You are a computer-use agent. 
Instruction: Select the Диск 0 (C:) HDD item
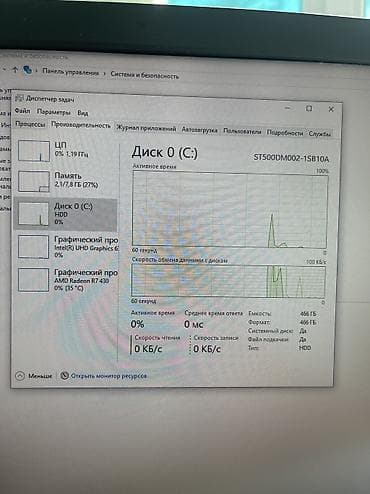click(x=66, y=214)
